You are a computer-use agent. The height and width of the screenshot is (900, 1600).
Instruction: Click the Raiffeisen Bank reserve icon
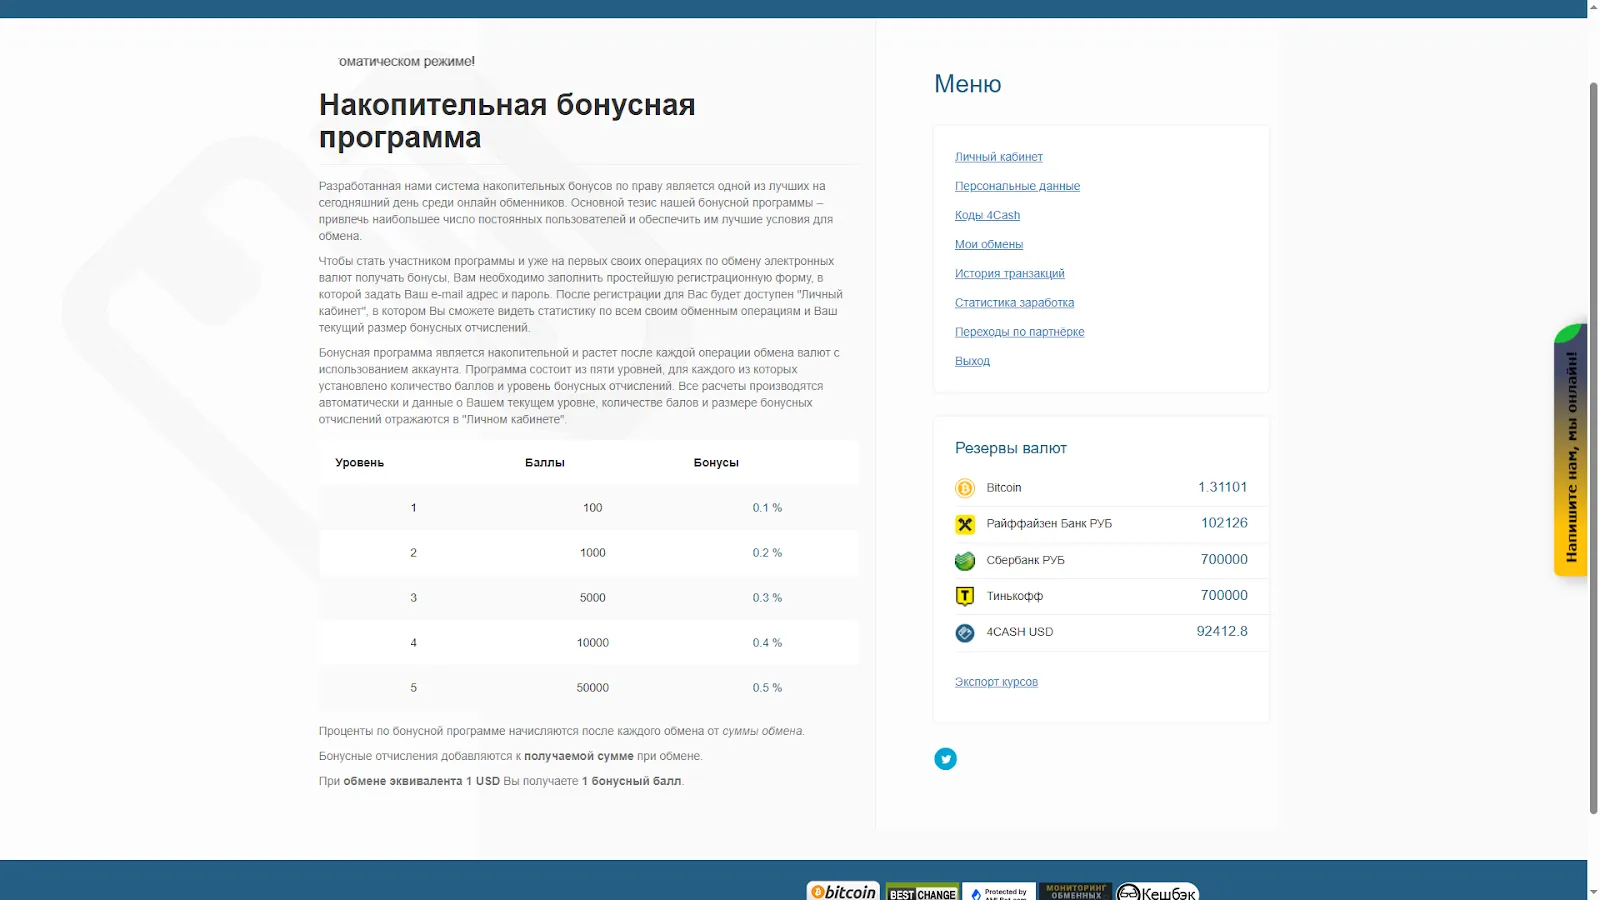coord(965,524)
